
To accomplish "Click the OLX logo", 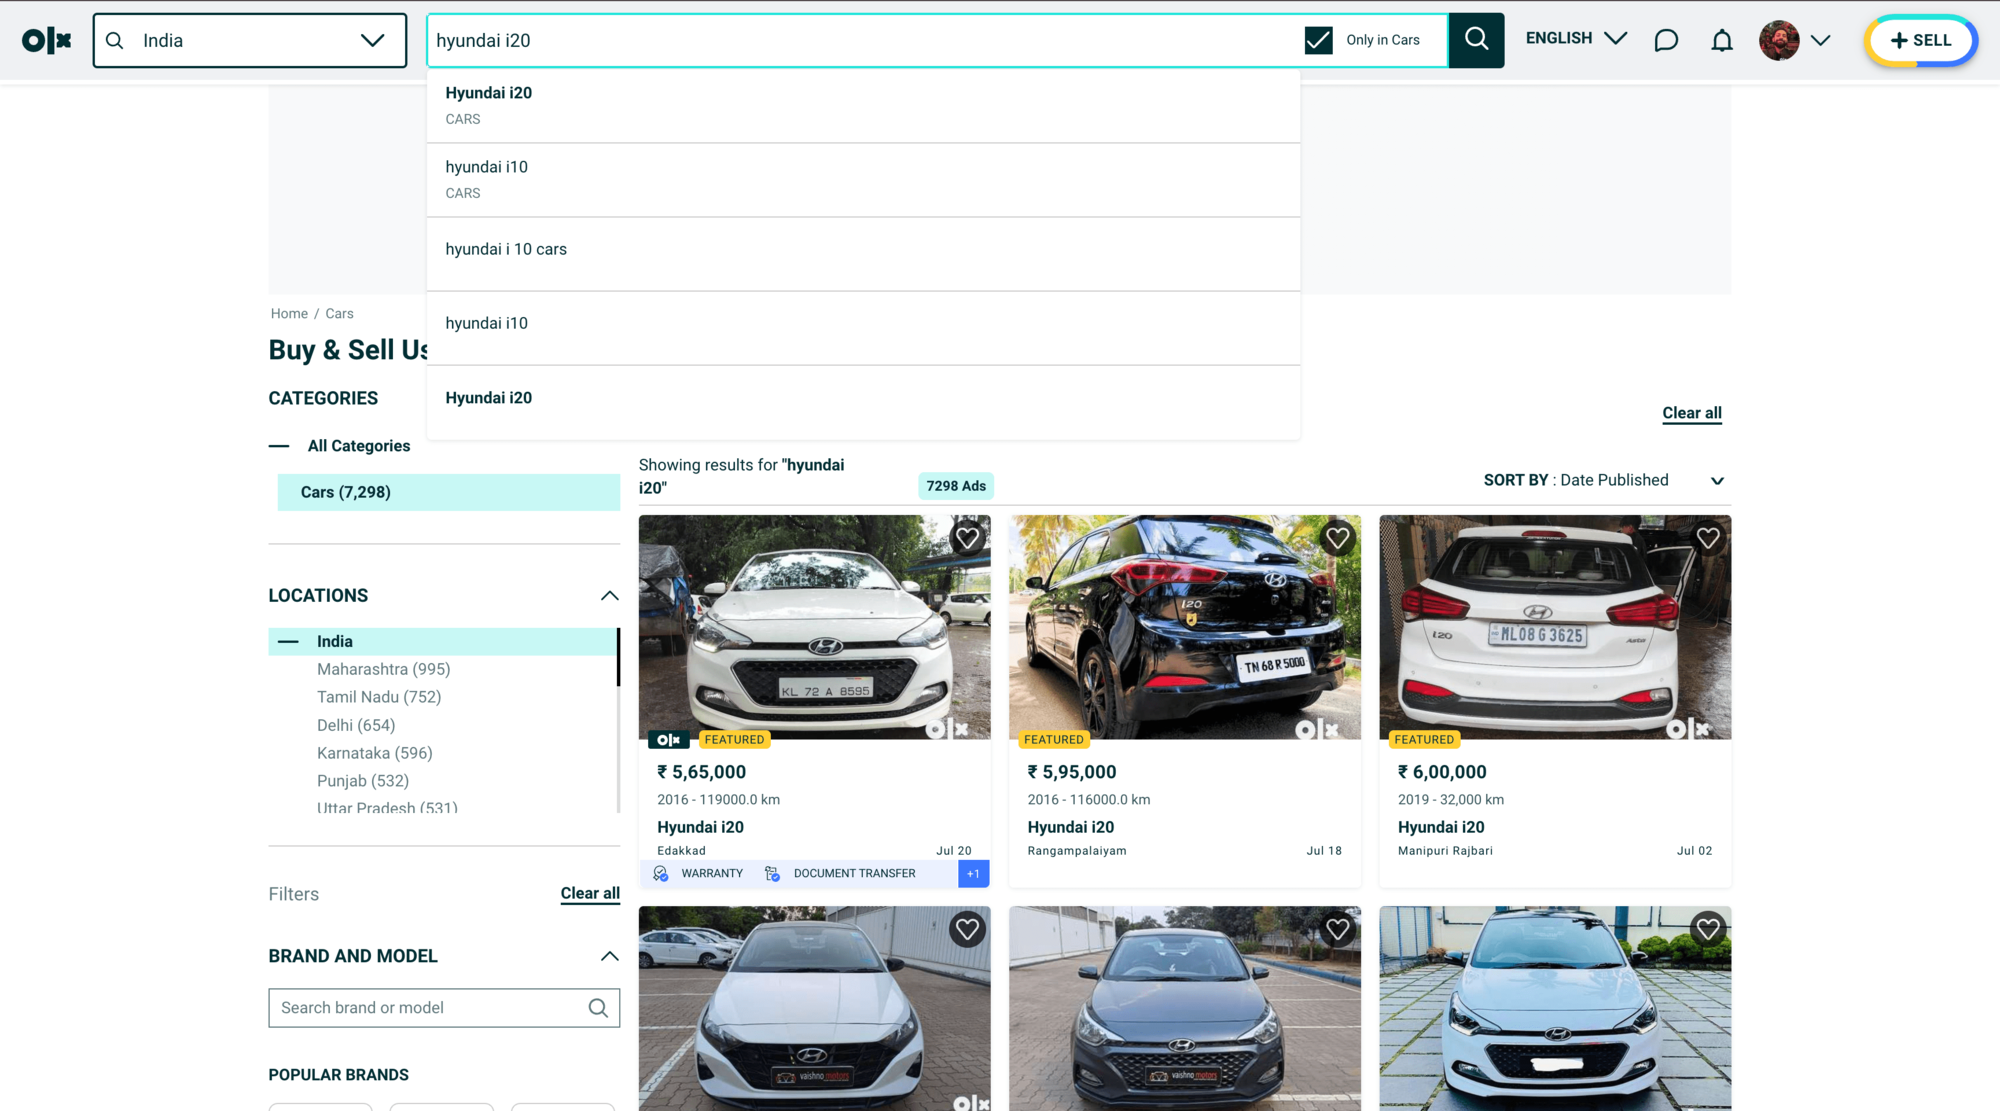I will click(x=46, y=40).
